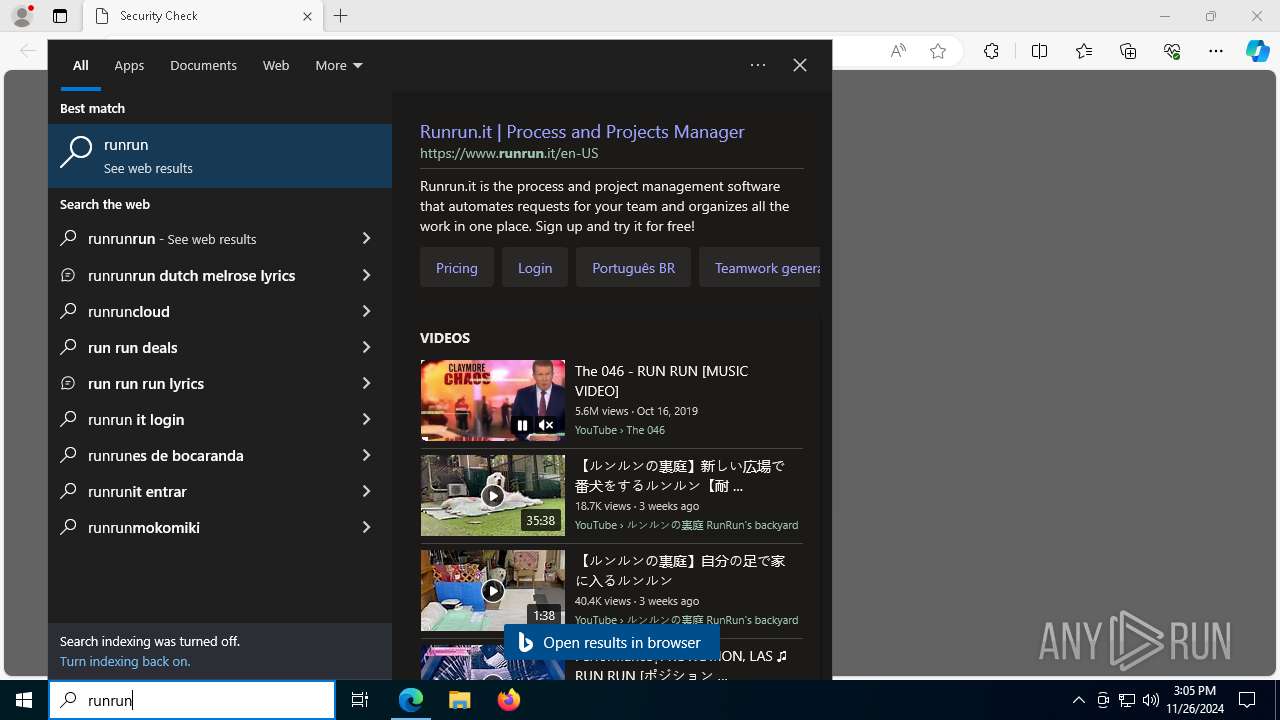
Task: Open Edge tab actions menu icon
Action: 60,16
